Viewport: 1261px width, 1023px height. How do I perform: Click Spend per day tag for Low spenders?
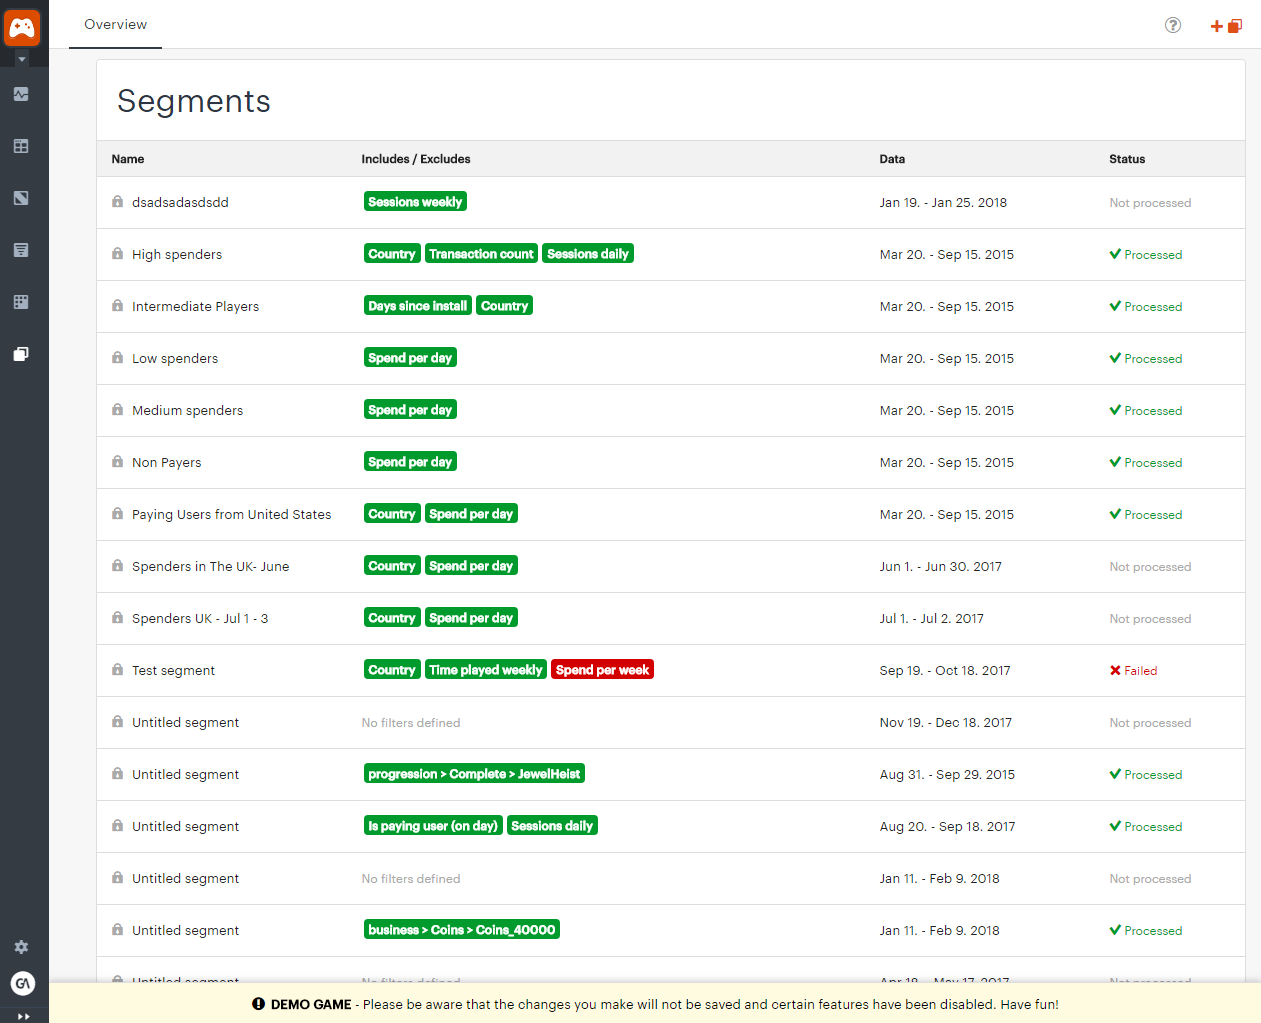coord(410,358)
